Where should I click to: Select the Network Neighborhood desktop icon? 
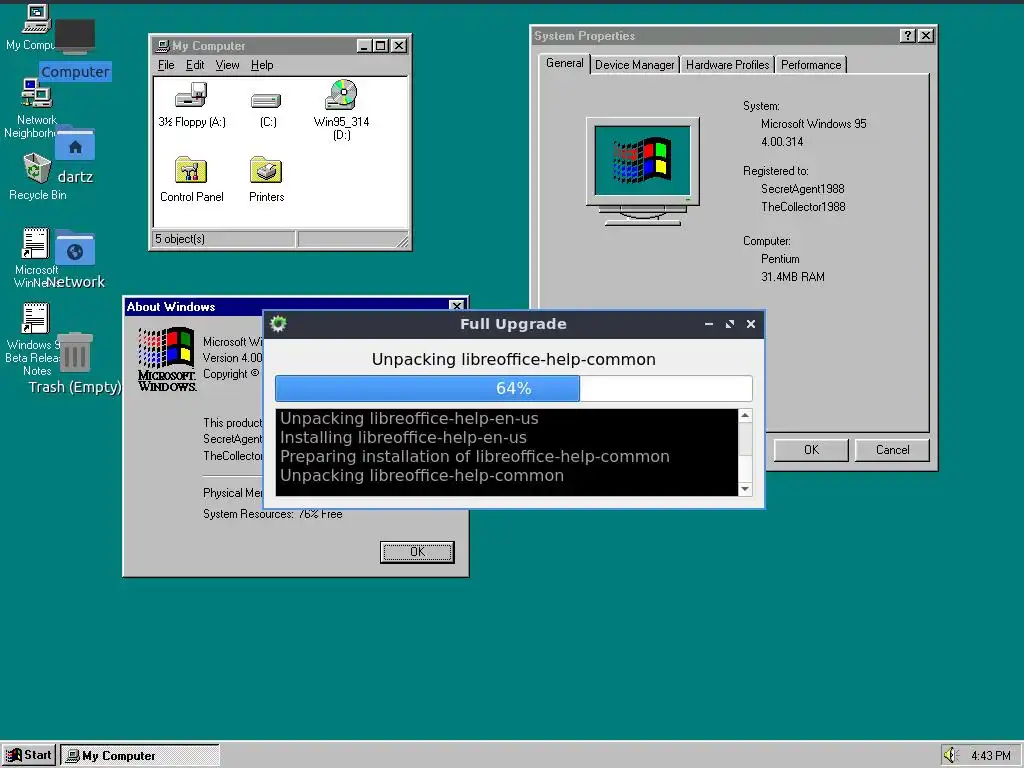[x=36, y=93]
